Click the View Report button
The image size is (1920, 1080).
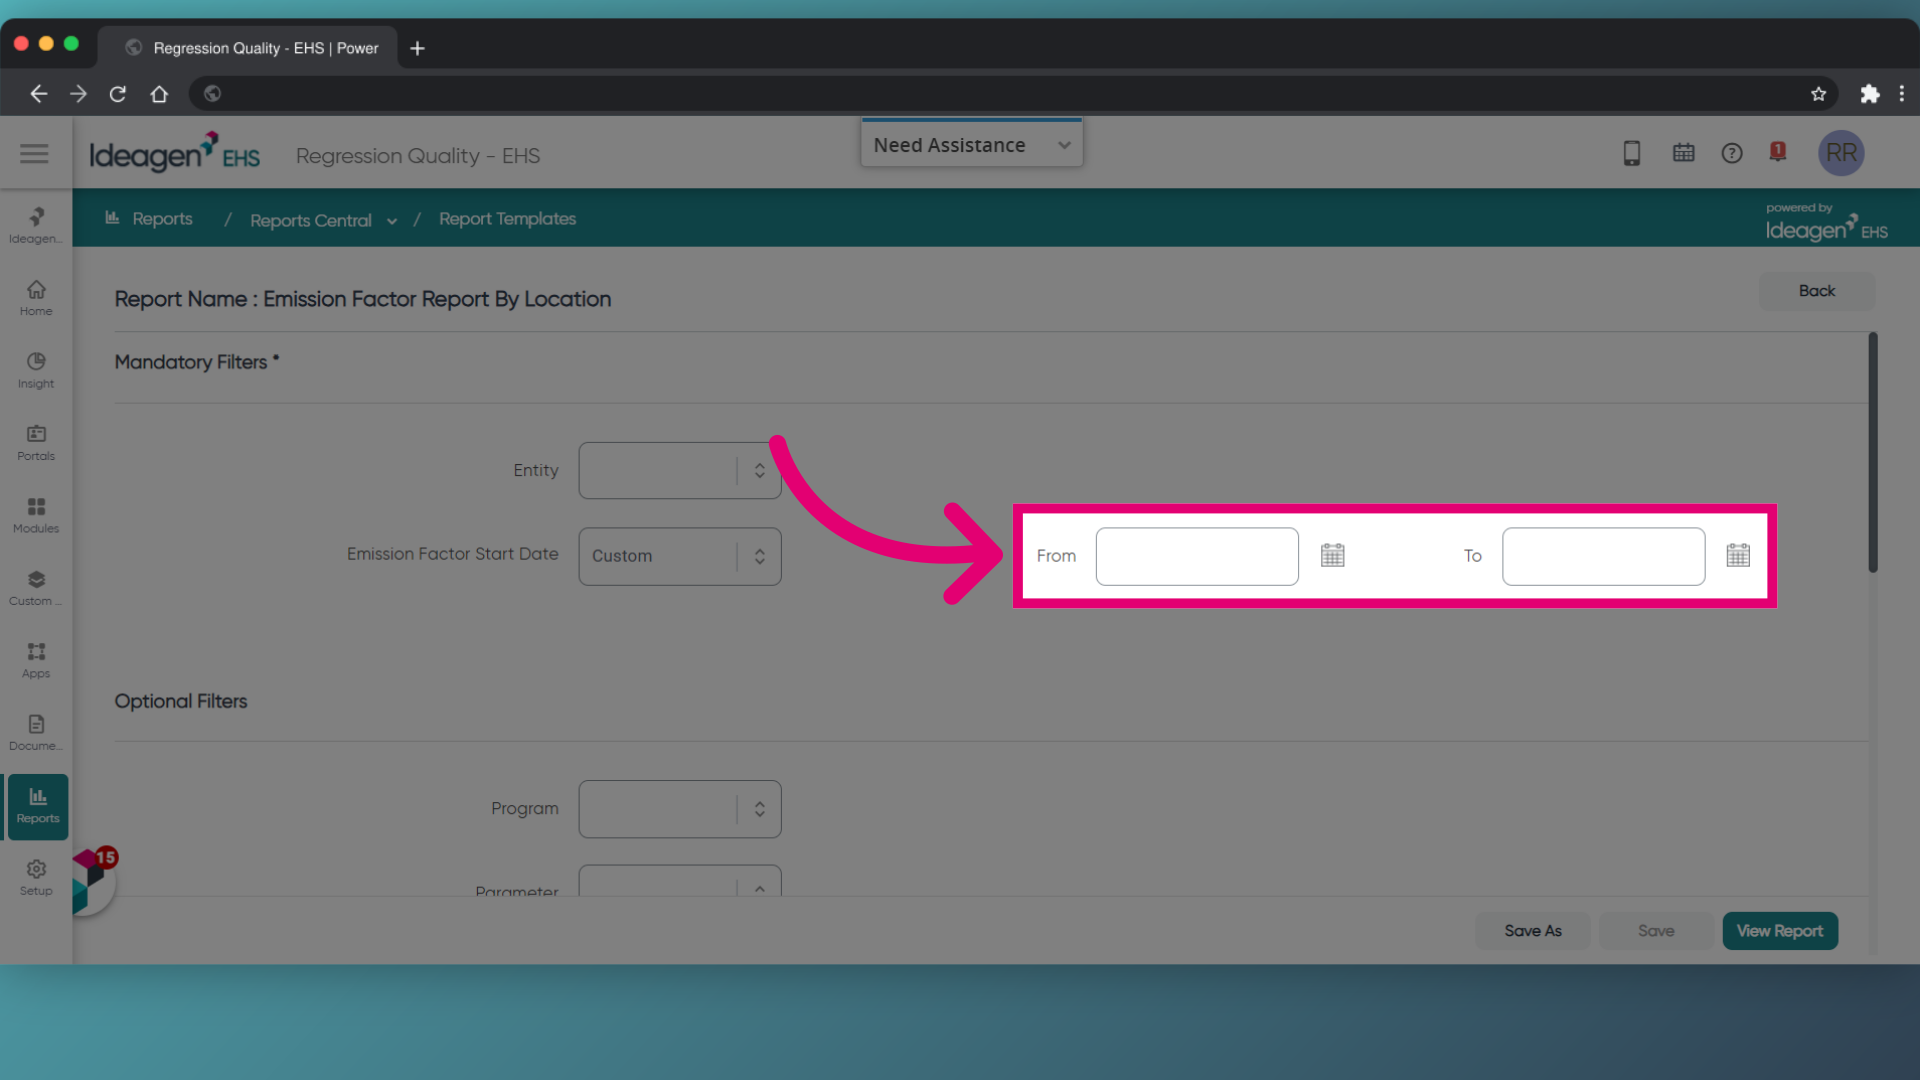coord(1780,931)
